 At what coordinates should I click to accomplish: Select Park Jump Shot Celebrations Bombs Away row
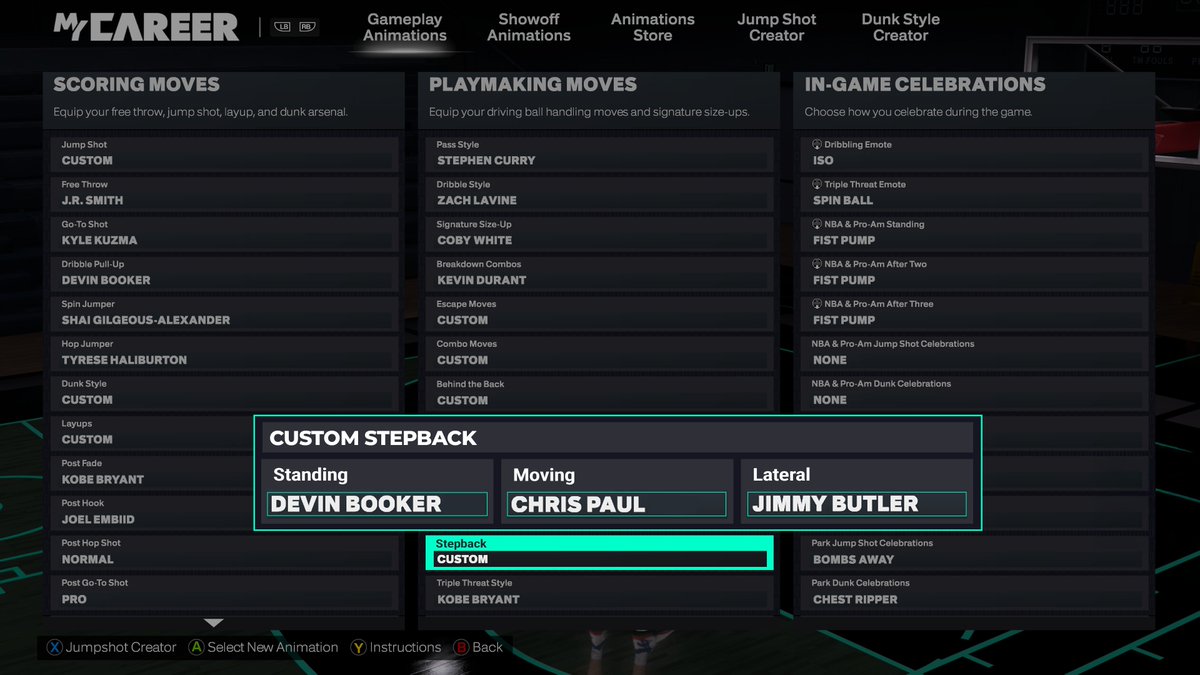click(977, 552)
